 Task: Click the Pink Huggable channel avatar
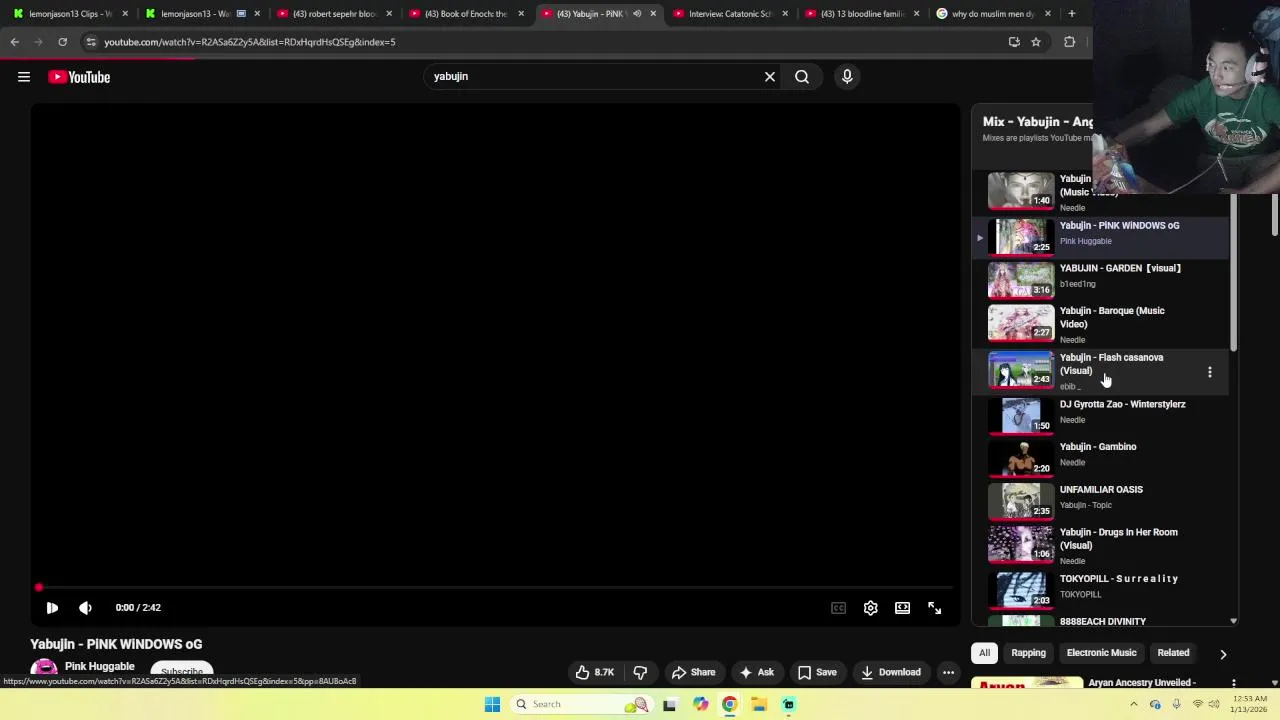44,669
